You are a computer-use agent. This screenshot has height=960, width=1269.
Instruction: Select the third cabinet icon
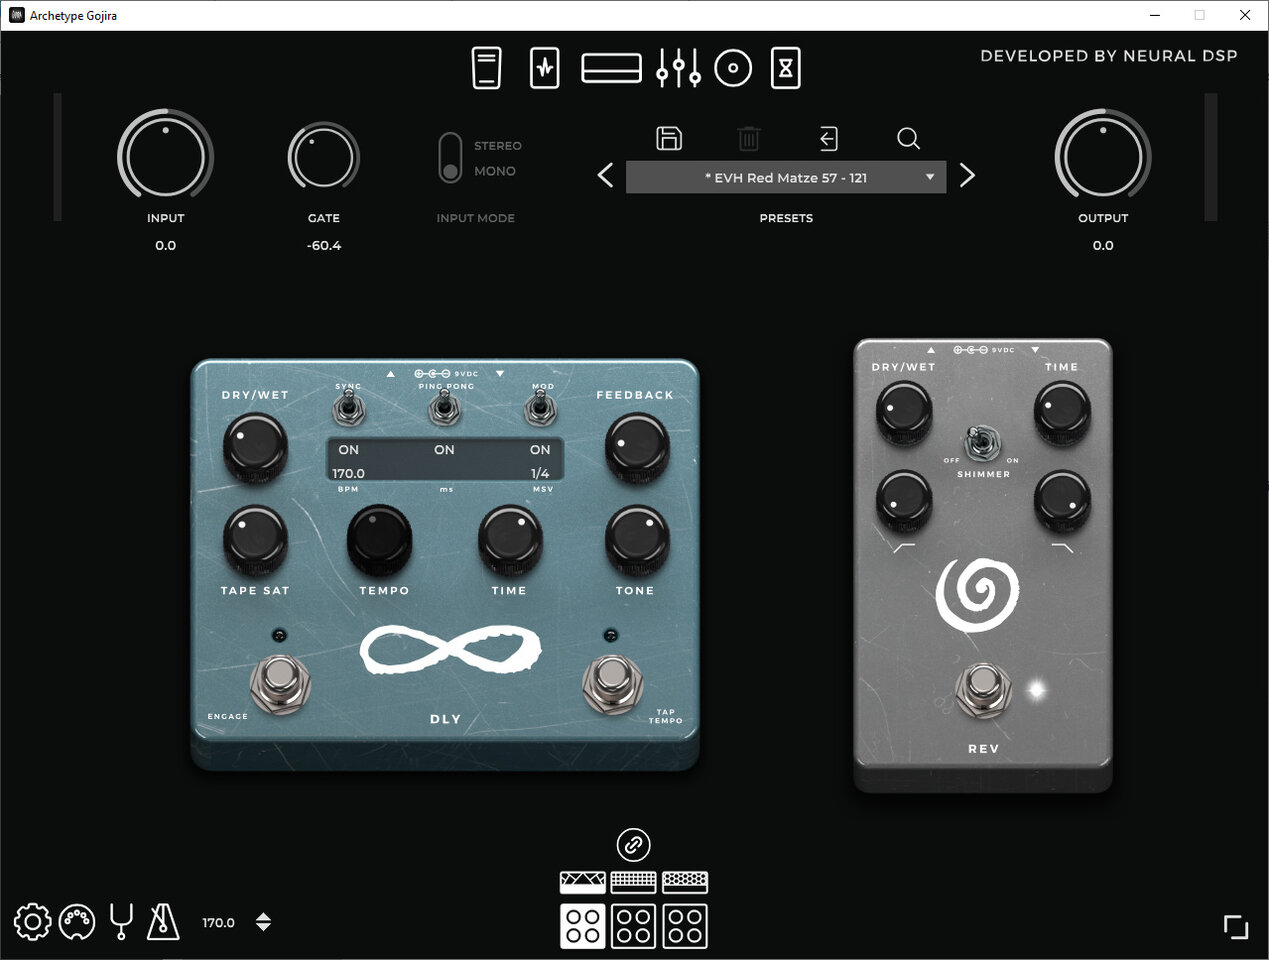click(685, 926)
